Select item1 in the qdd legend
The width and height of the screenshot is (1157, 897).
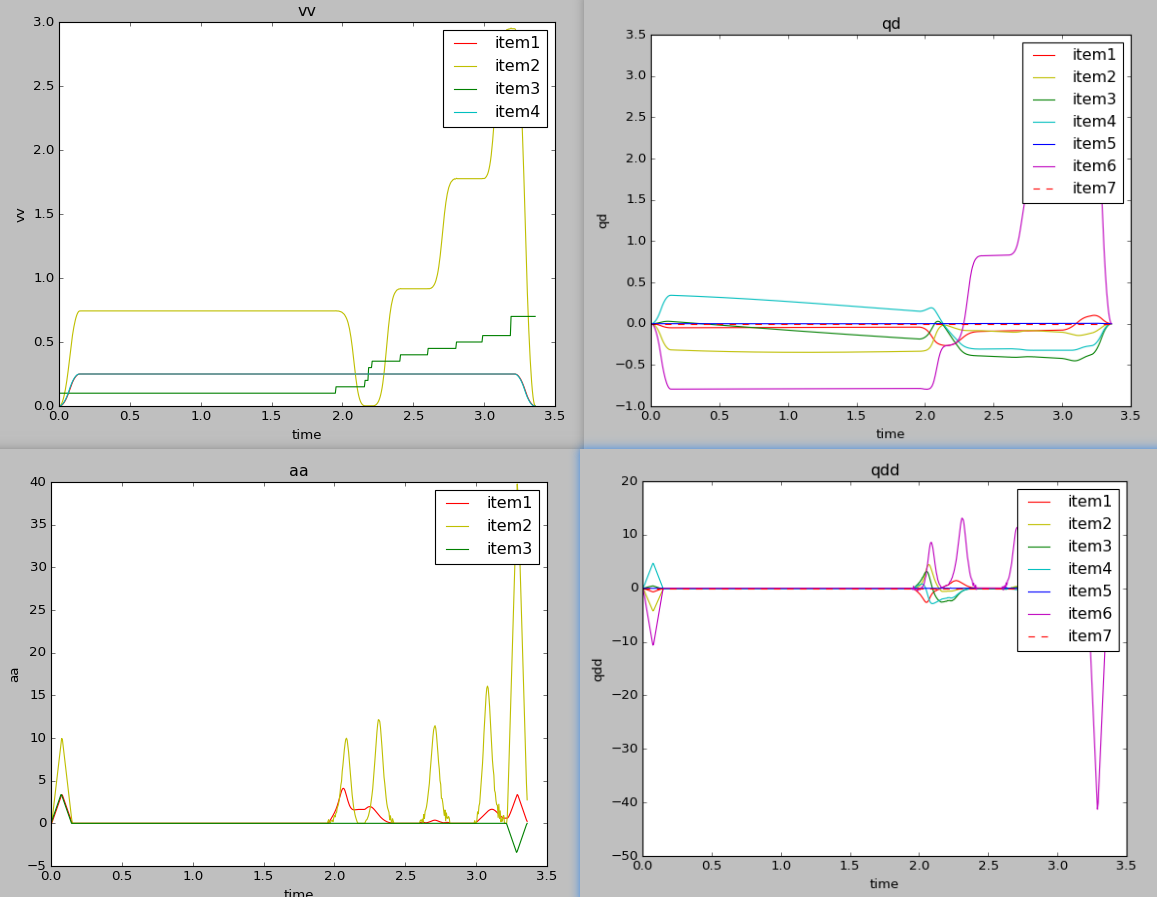tap(1089, 501)
